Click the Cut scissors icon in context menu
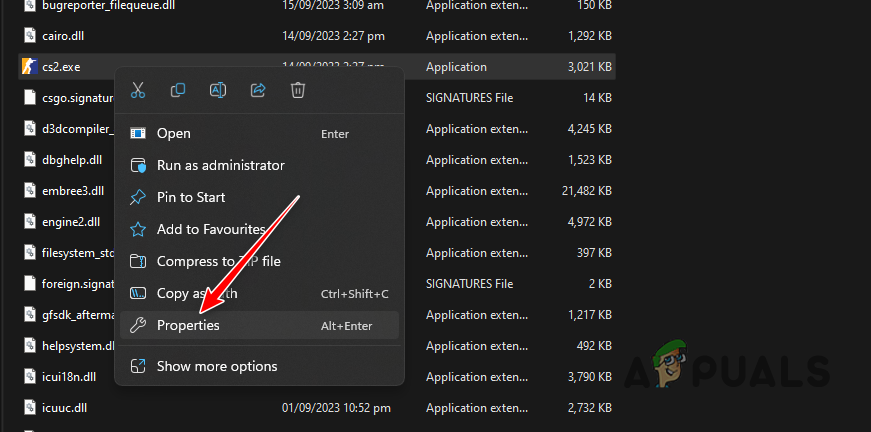This screenshot has width=871, height=432. (138, 90)
